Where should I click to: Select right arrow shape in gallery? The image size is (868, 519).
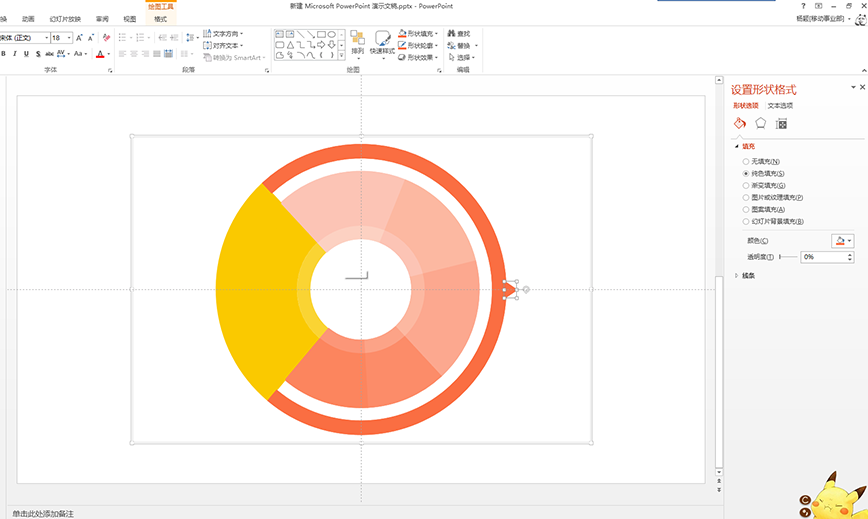click(x=321, y=45)
